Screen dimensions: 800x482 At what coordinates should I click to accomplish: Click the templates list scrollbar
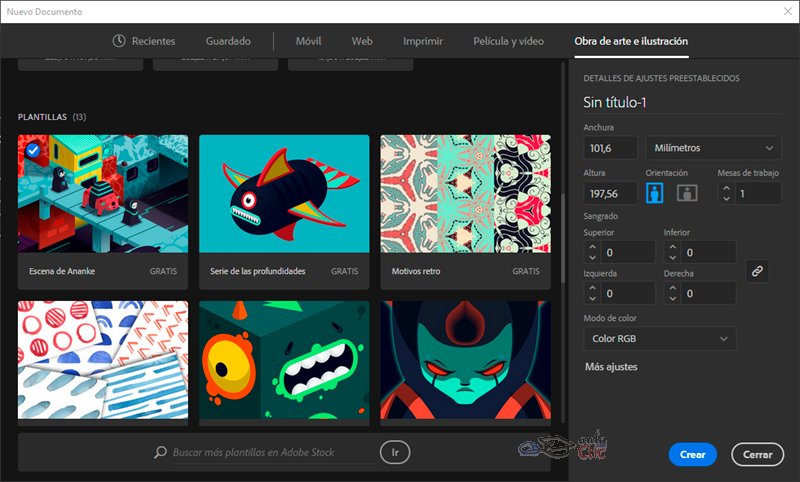point(563,238)
